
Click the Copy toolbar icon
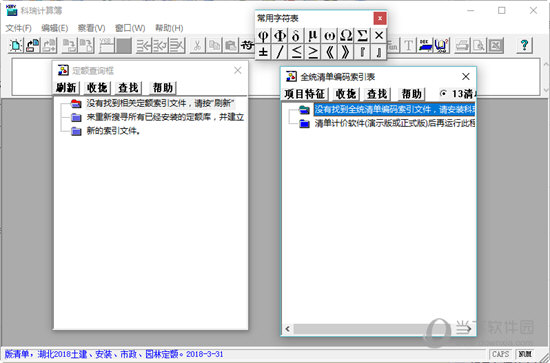214,46
